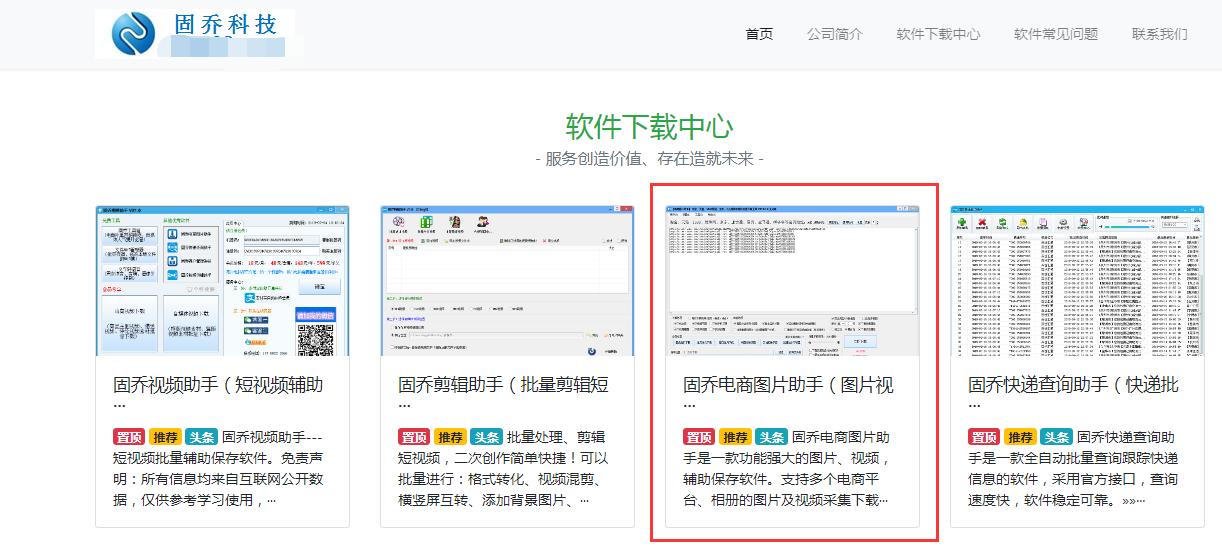
Task: Click 头条 badge on 固乔快递查询助手 card
Action: click(1056, 437)
